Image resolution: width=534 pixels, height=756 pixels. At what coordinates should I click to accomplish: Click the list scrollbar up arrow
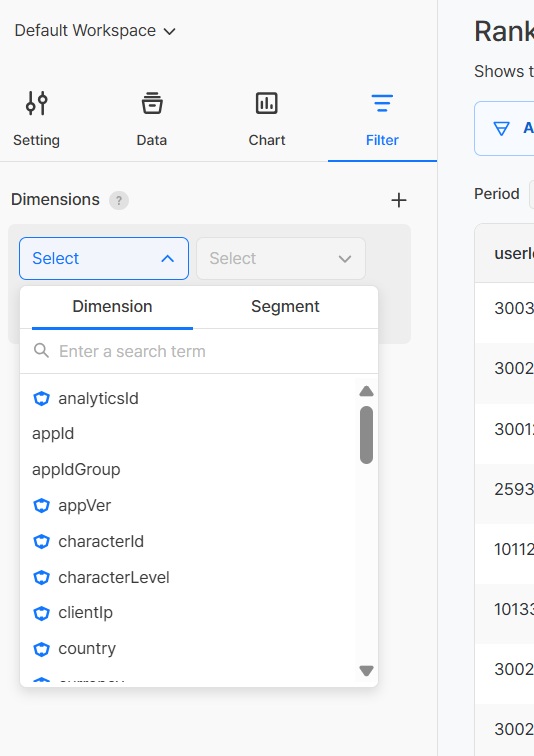[x=366, y=391]
